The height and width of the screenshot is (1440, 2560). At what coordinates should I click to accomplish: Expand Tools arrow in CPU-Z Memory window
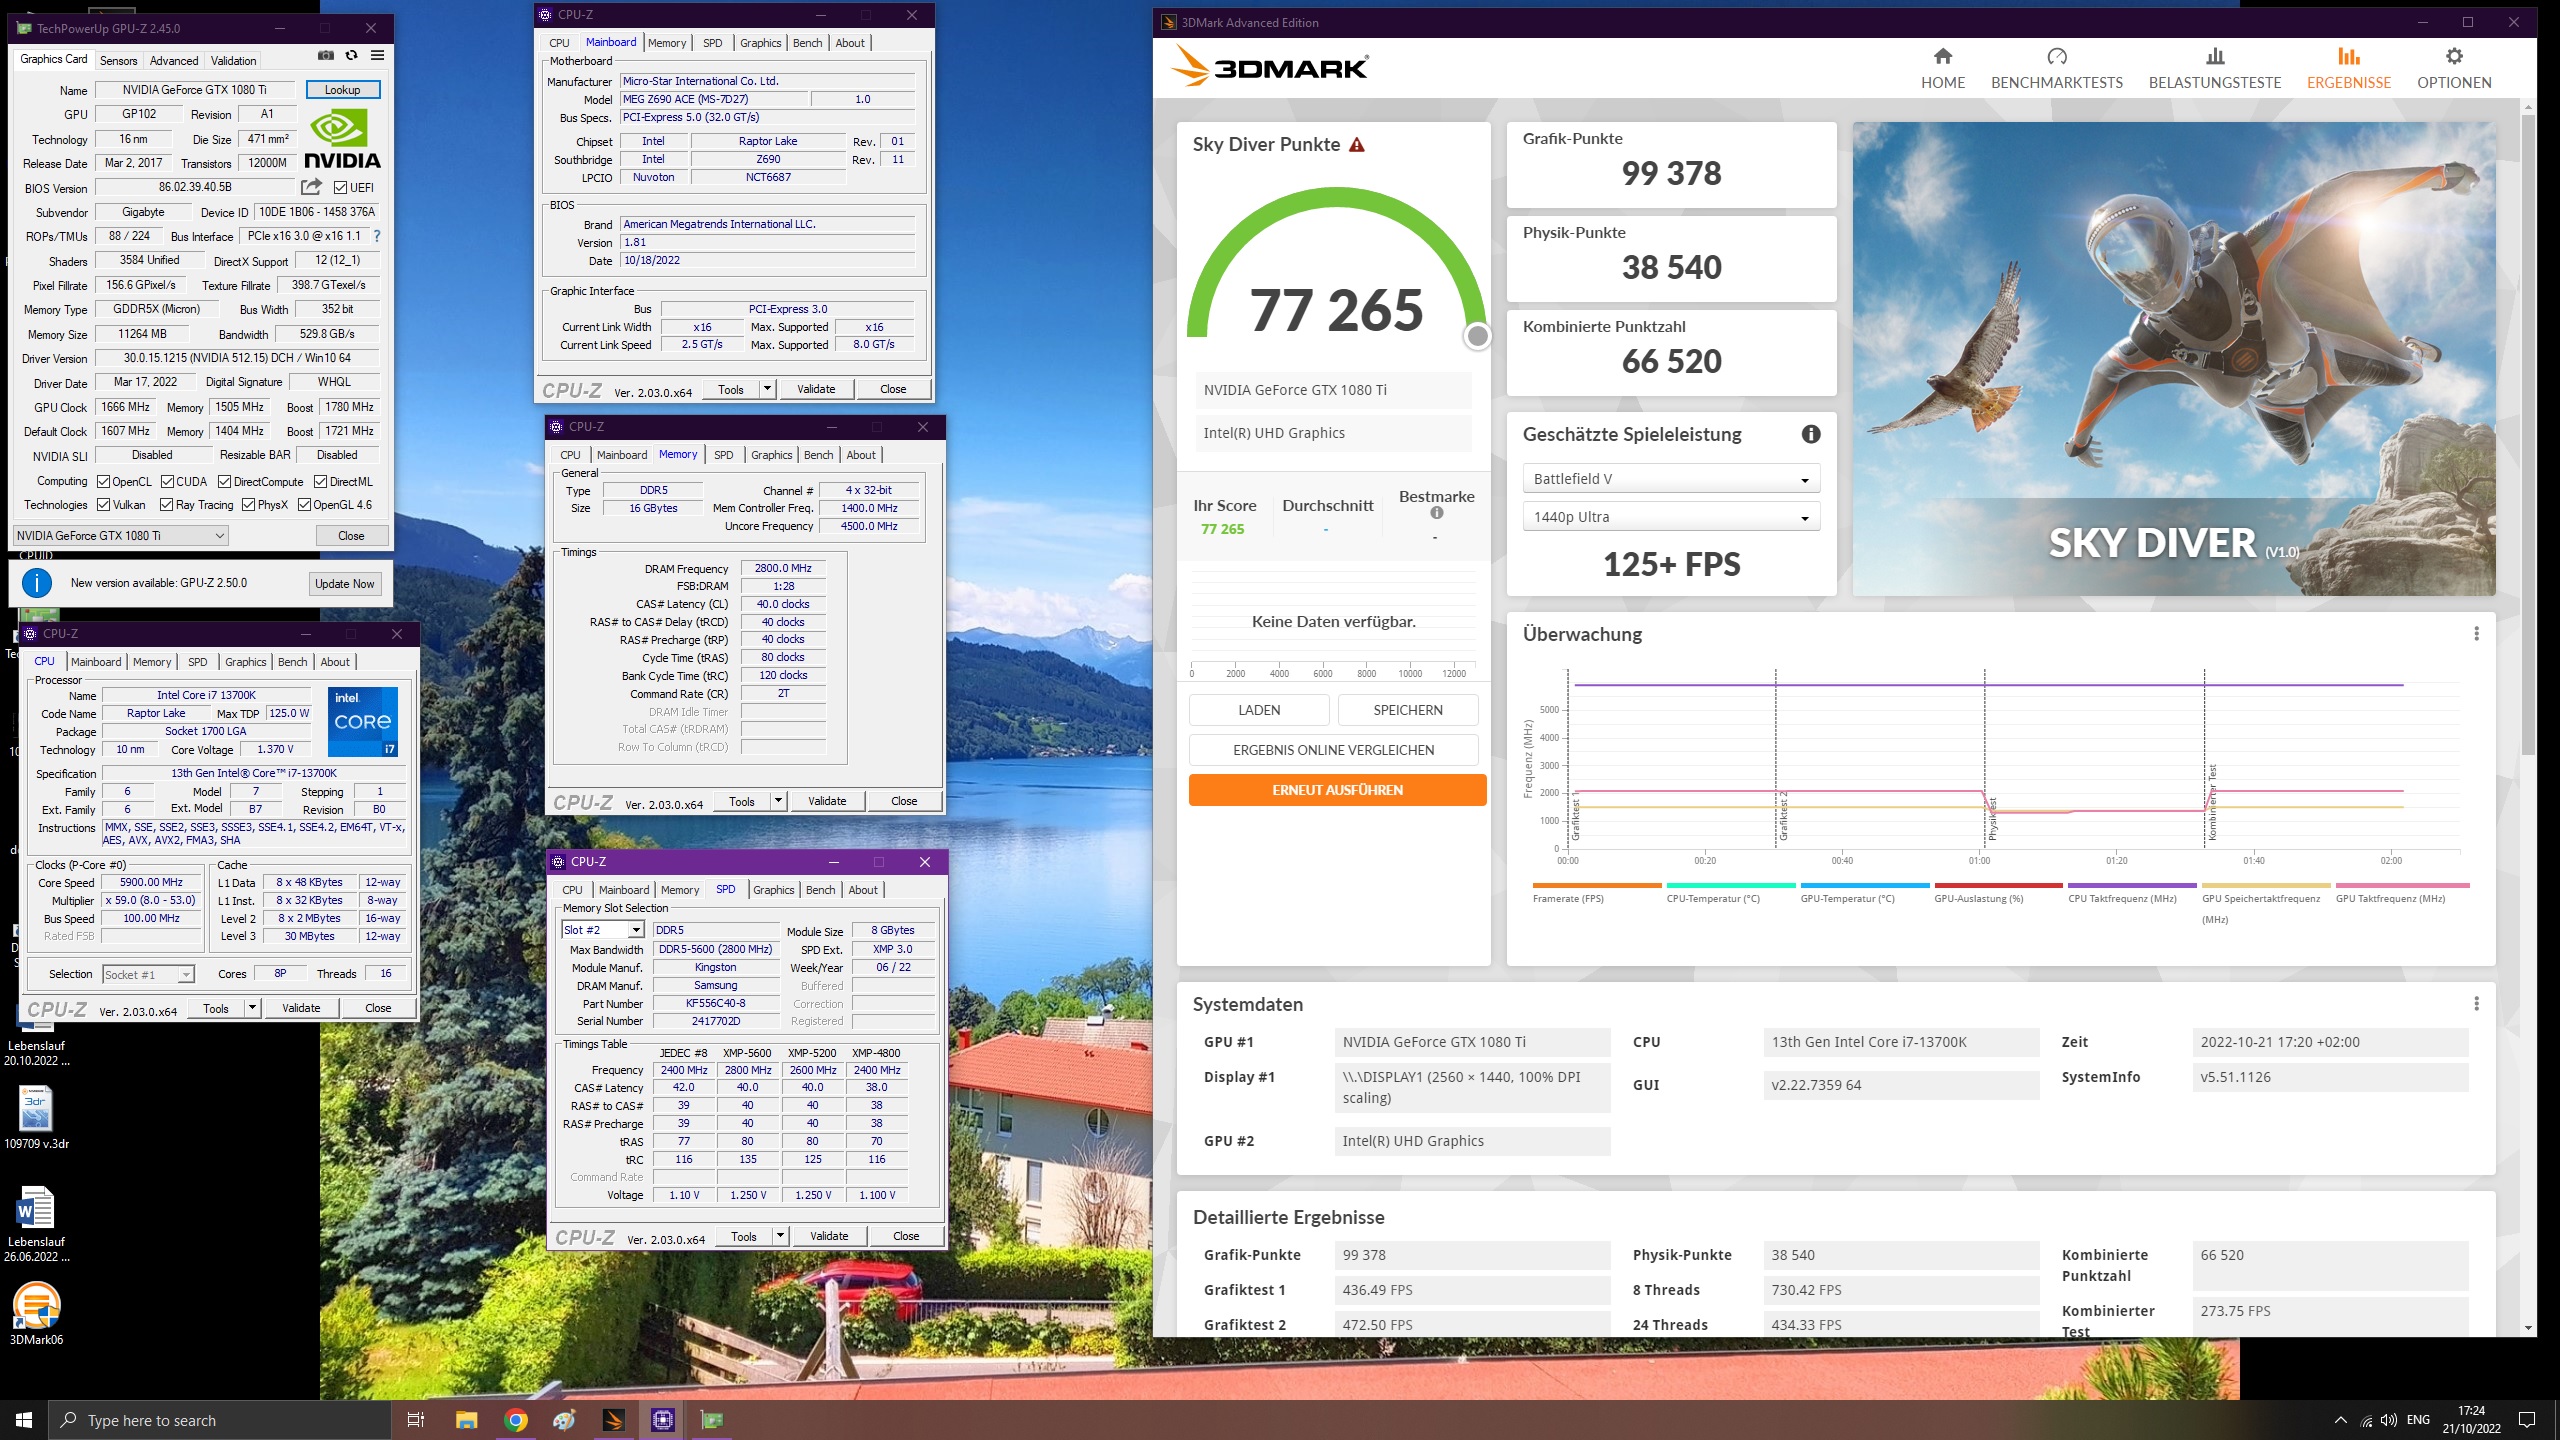[x=778, y=801]
